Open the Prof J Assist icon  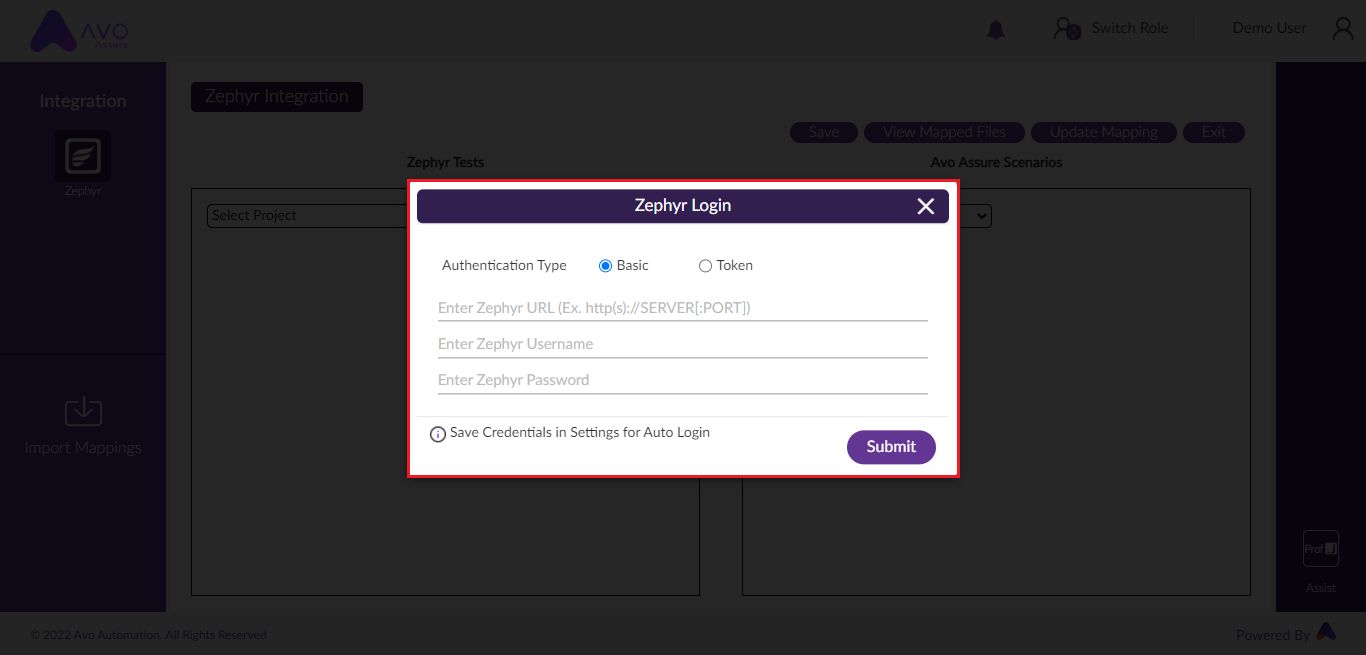click(x=1321, y=549)
